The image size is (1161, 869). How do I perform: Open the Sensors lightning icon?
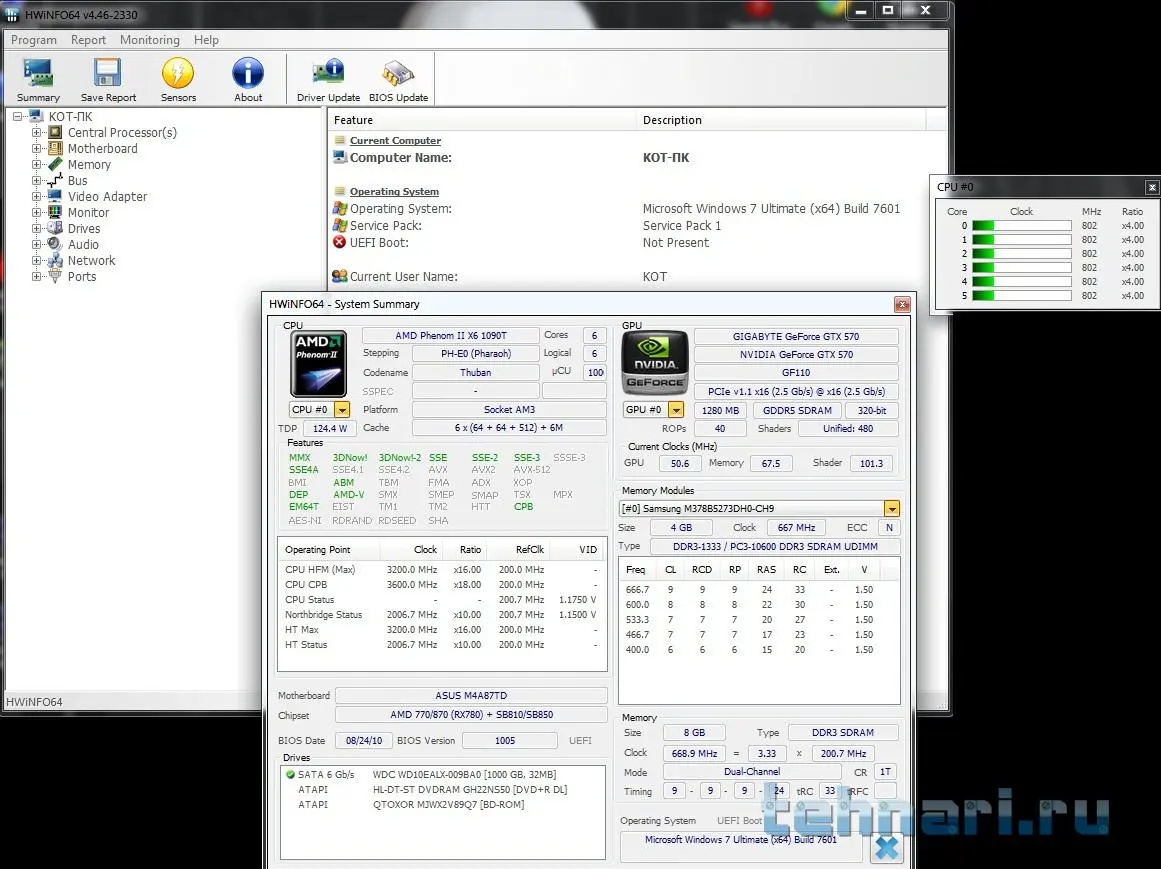click(178, 74)
